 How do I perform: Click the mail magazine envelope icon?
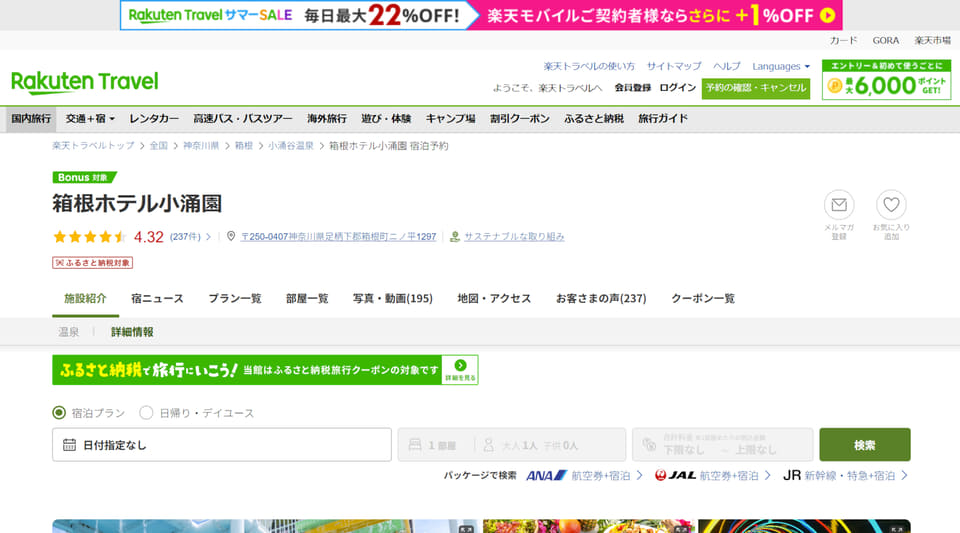pyautogui.click(x=839, y=205)
